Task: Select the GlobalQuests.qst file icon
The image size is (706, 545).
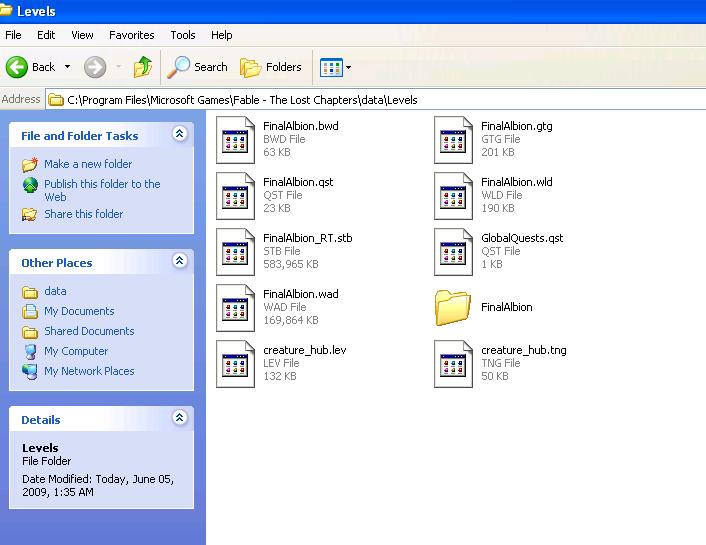Action: click(453, 251)
